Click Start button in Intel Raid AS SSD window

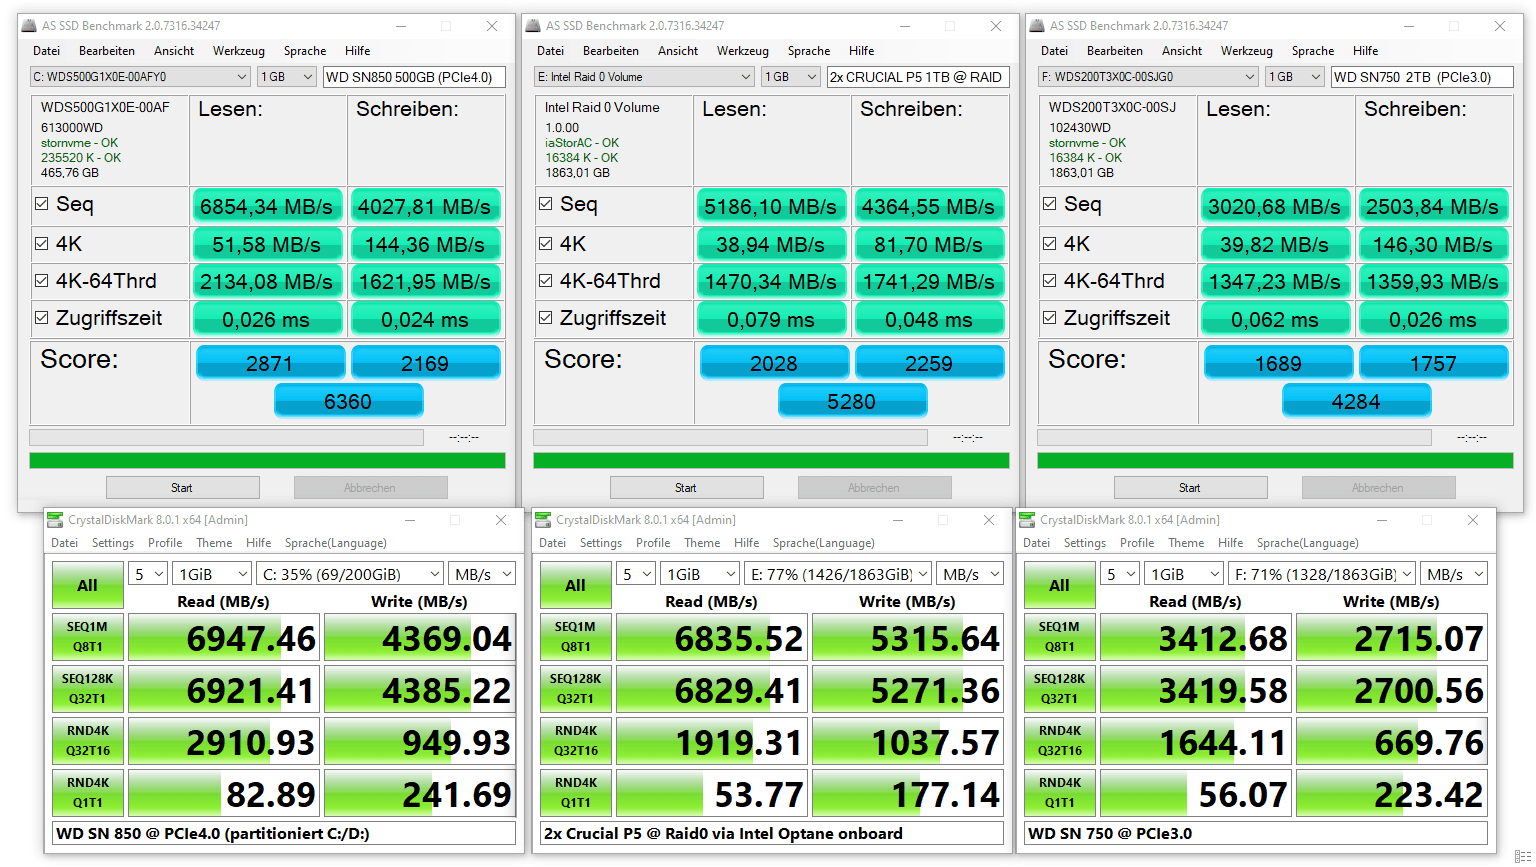coord(687,488)
